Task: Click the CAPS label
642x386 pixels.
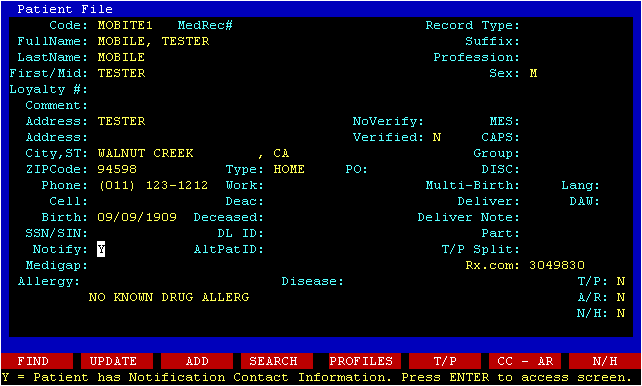Action: click(x=501, y=137)
